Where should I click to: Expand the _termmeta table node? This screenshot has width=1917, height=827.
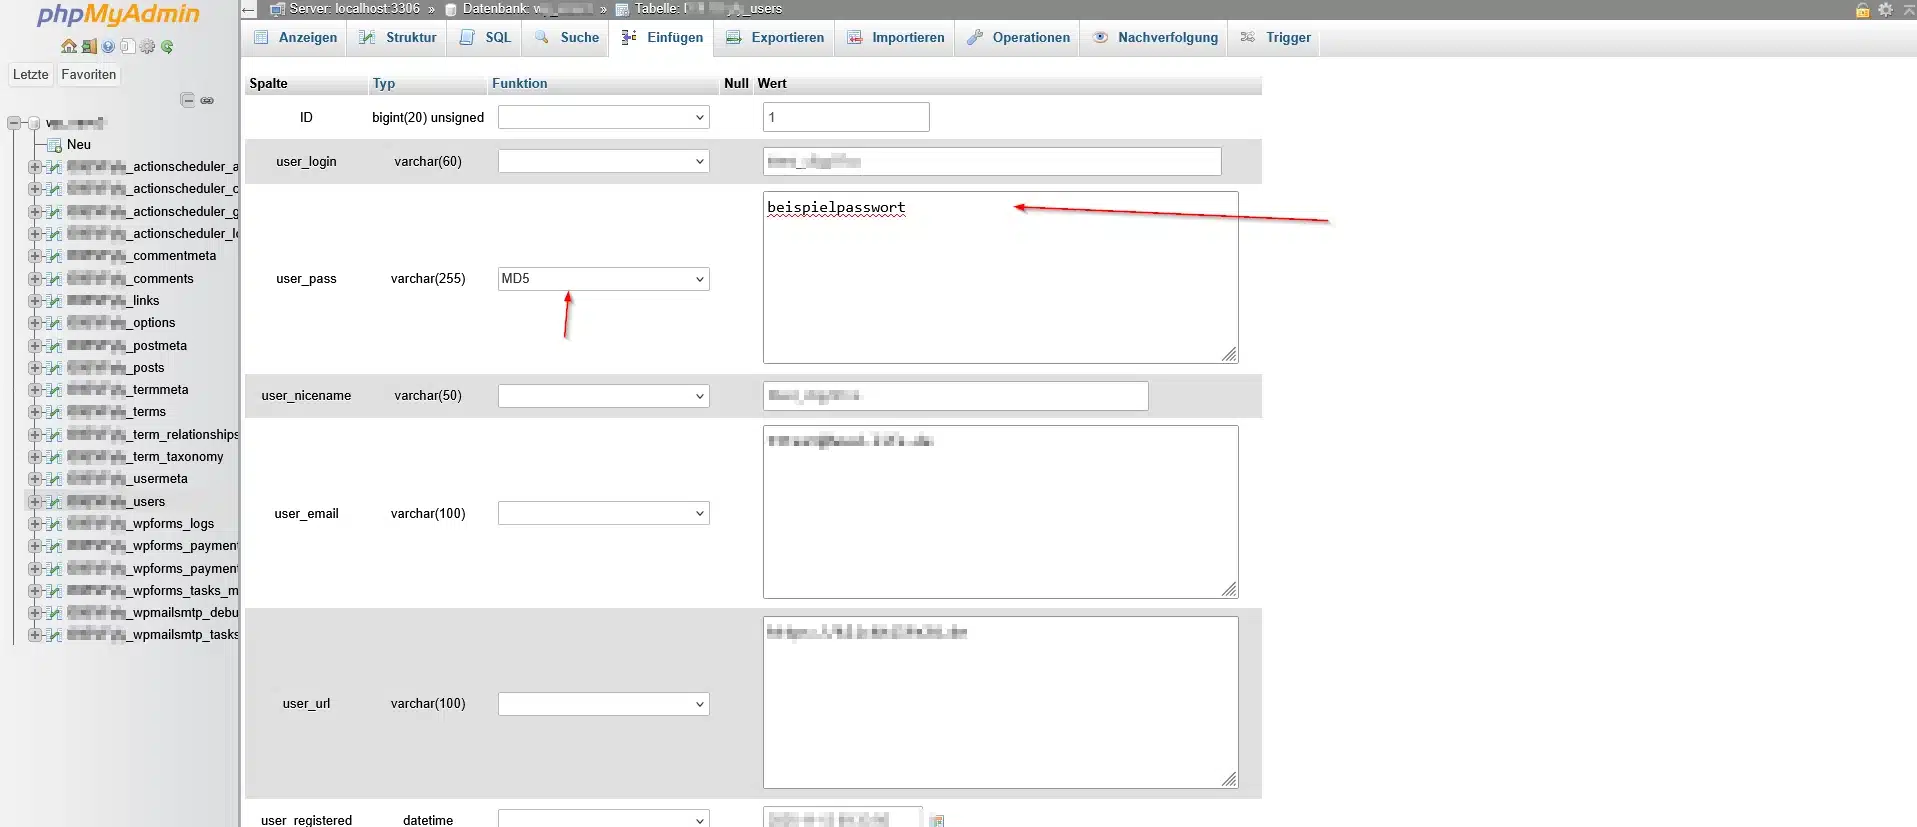click(x=35, y=390)
